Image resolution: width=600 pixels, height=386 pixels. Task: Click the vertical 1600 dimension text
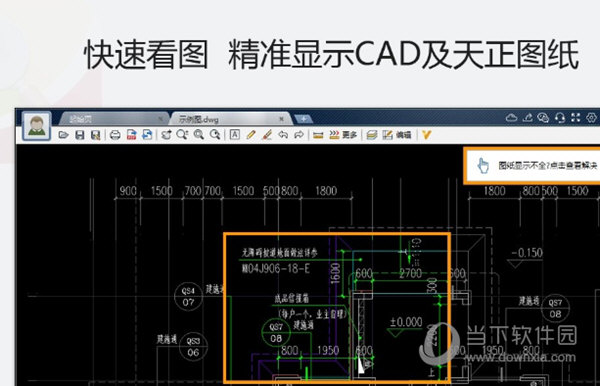tap(335, 273)
